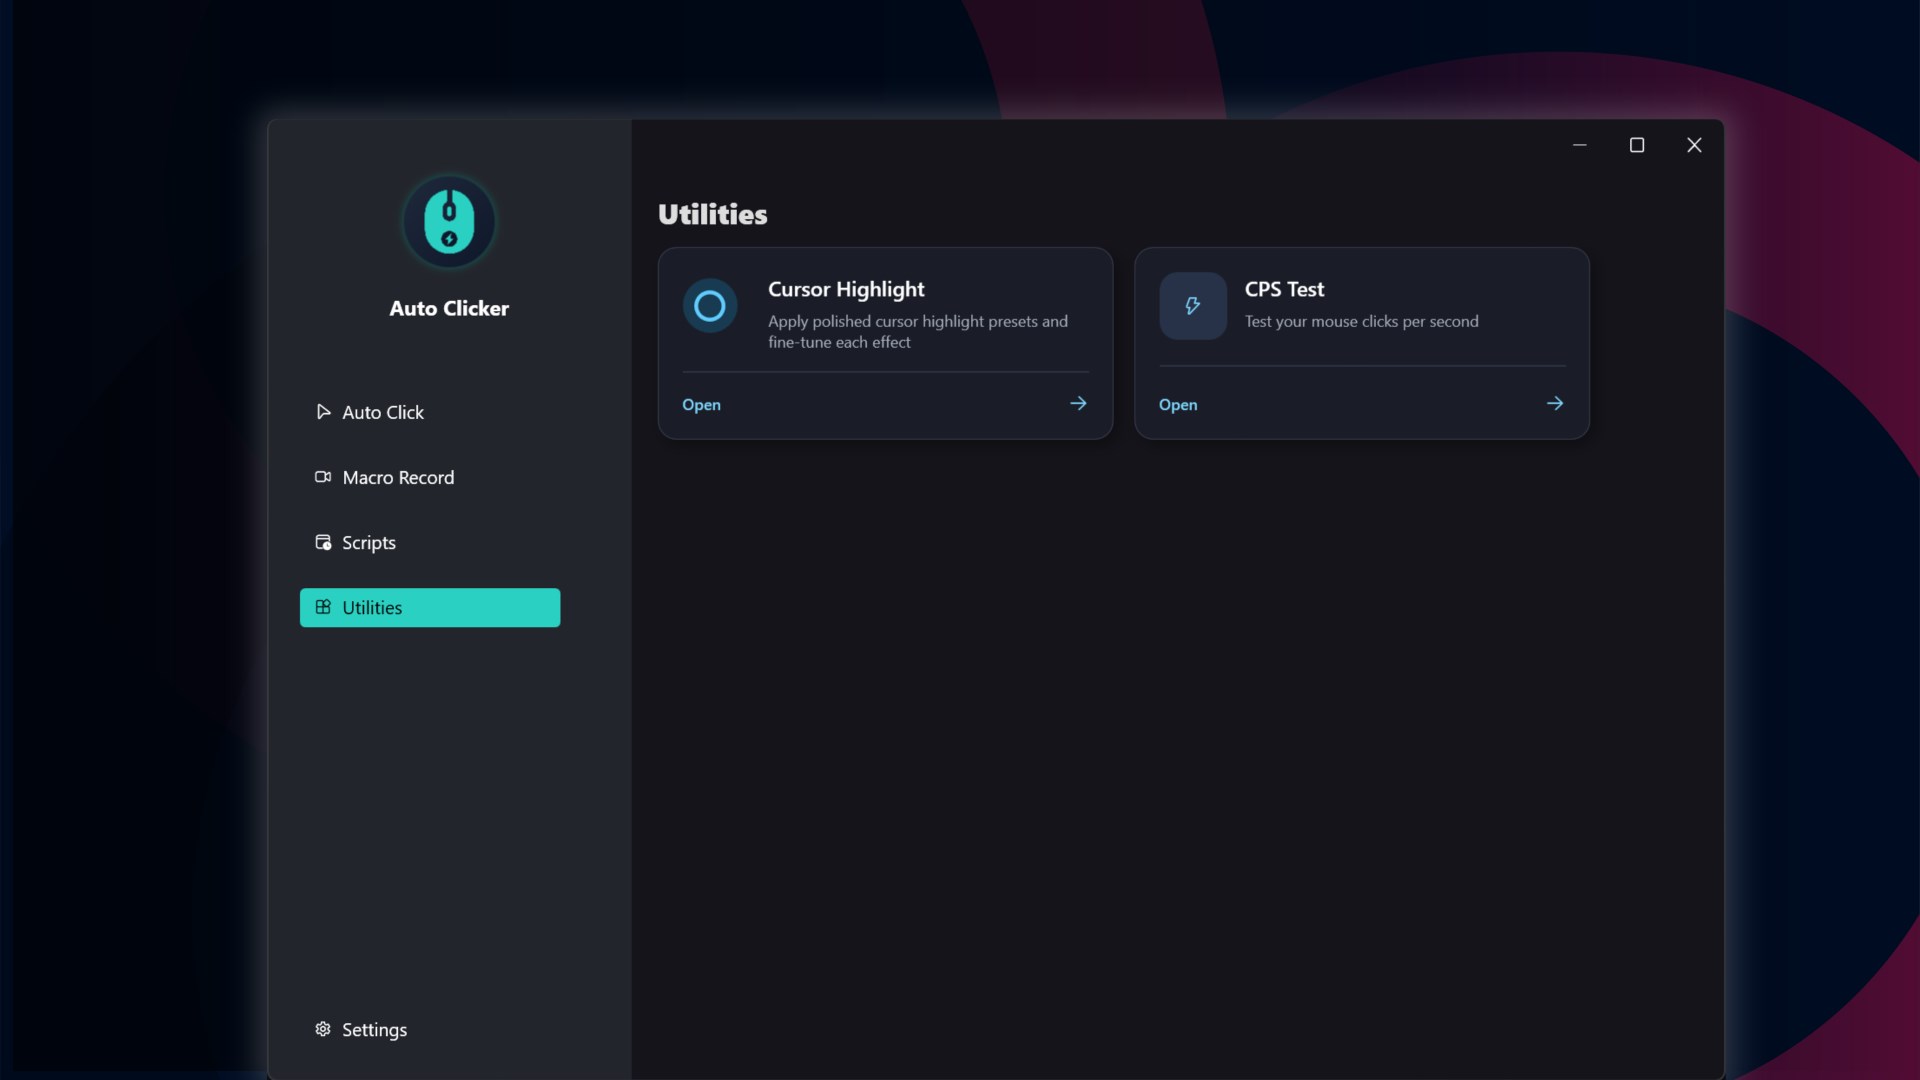Image resolution: width=1920 pixels, height=1080 pixels.
Task: Open the Cursor Highlight utility link
Action: click(701, 404)
